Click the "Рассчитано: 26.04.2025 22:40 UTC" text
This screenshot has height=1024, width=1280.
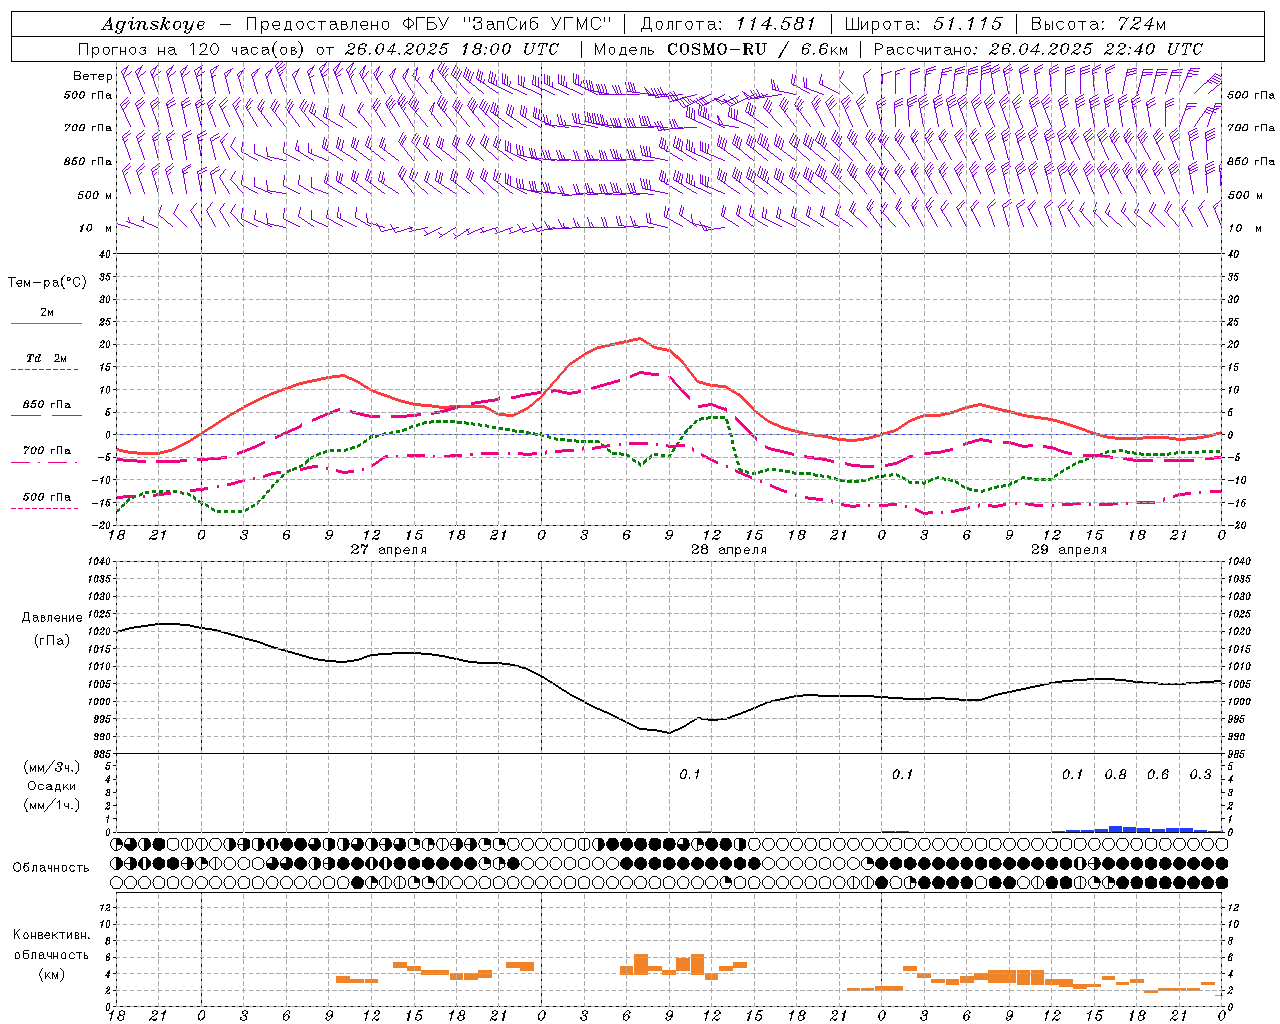pyautogui.click(x=1038, y=49)
